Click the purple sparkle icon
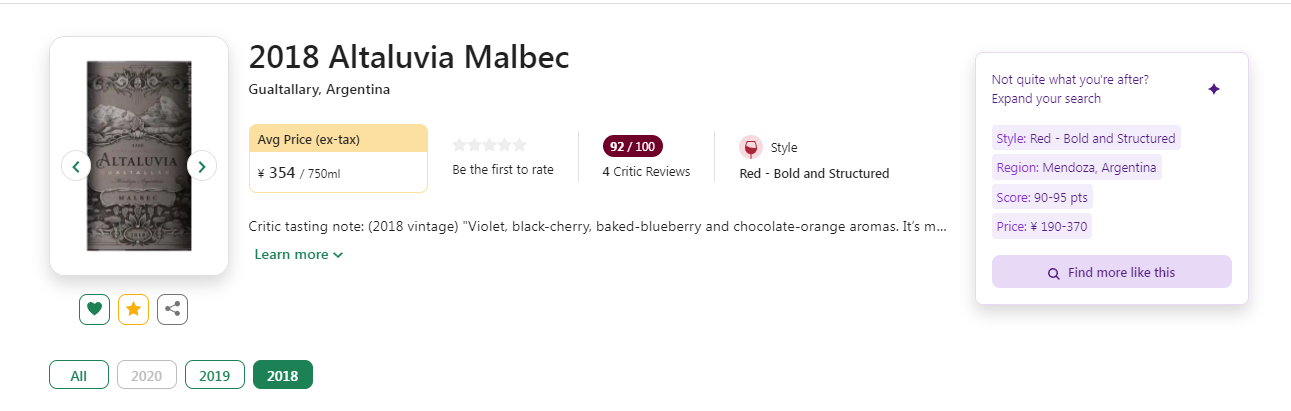This screenshot has width=1291, height=411. 1214,89
